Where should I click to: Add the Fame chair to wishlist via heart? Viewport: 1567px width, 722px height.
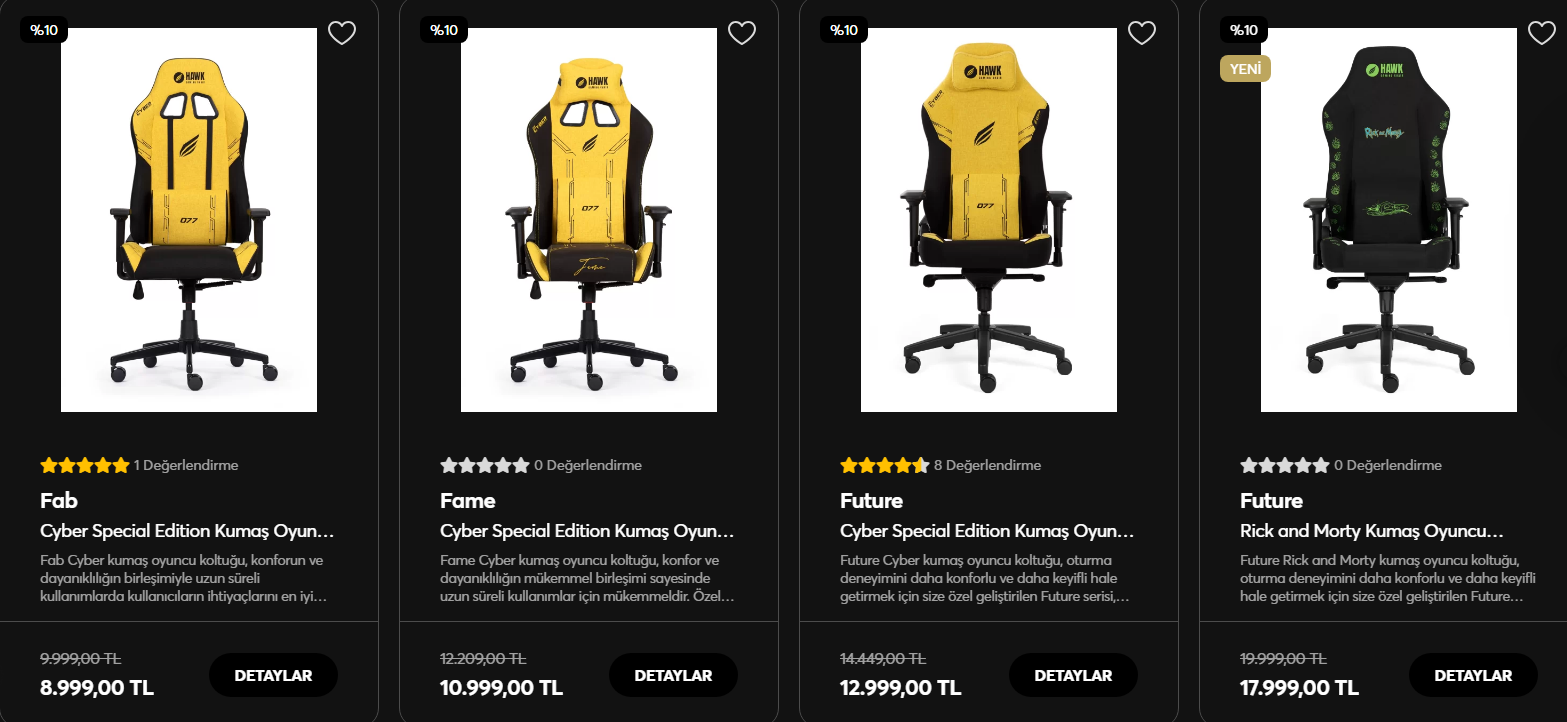pyautogui.click(x=742, y=33)
